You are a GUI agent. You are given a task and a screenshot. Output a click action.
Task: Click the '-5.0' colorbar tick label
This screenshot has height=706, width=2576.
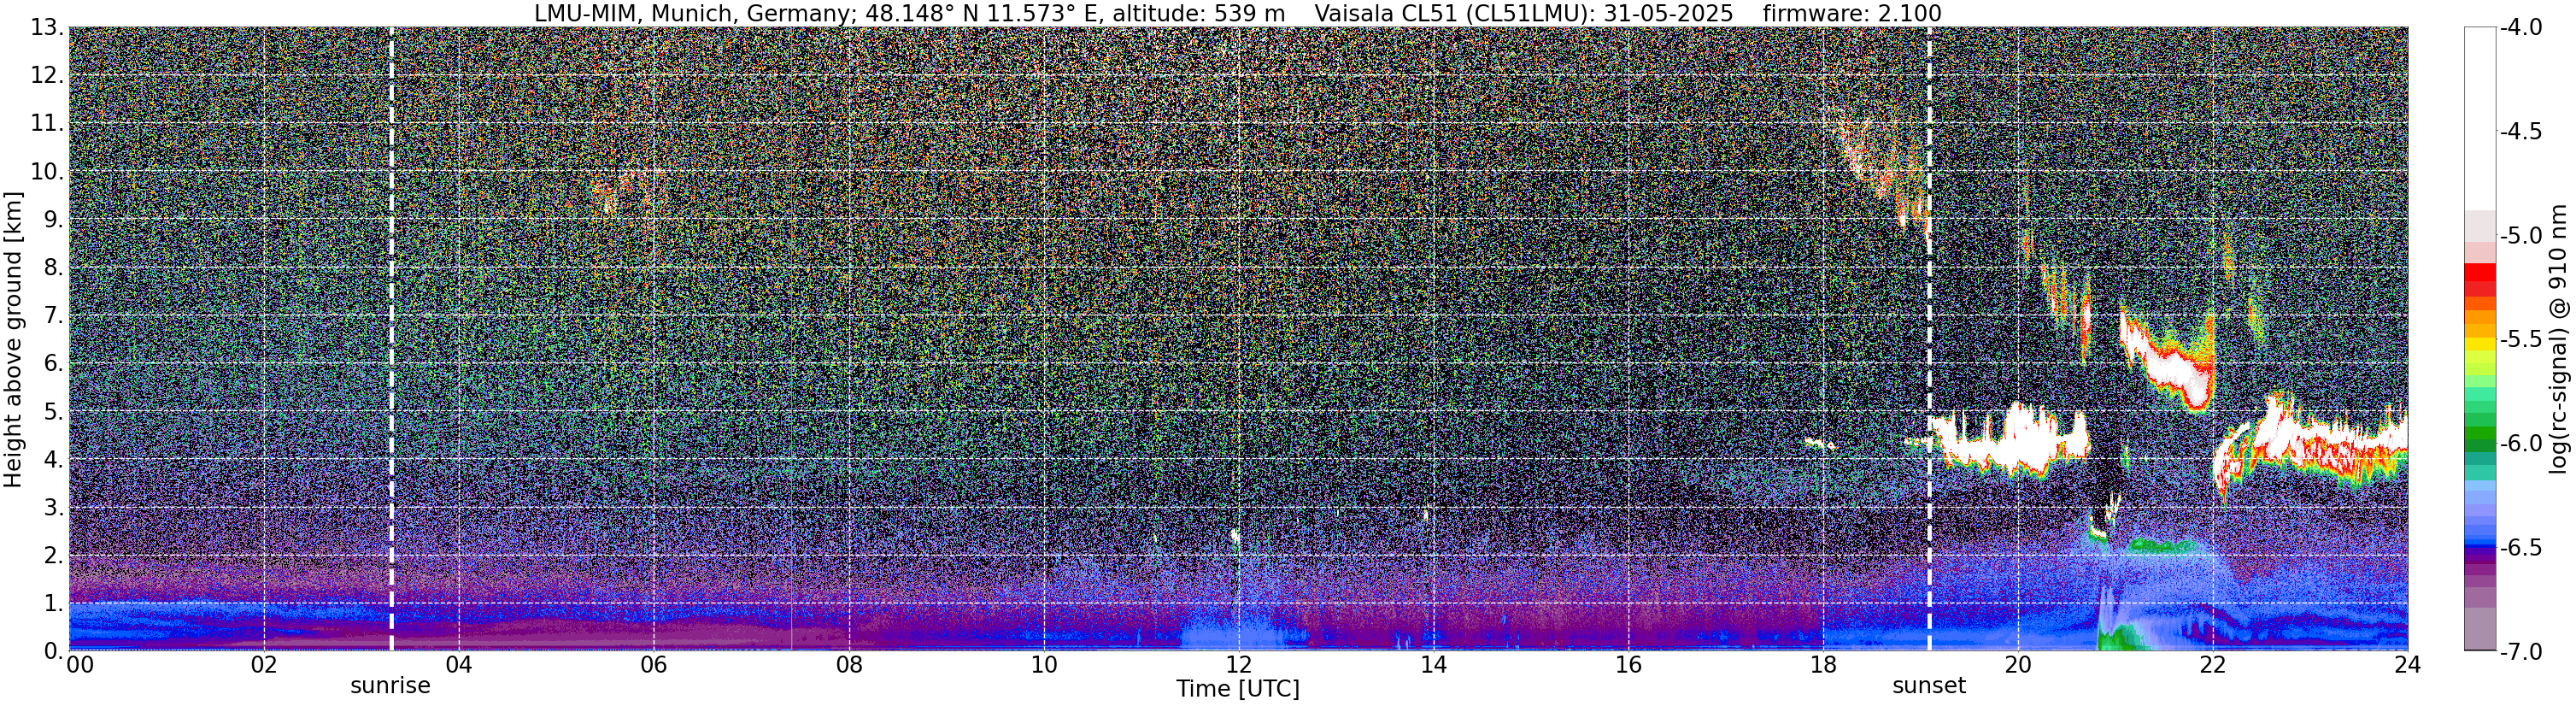point(2521,235)
